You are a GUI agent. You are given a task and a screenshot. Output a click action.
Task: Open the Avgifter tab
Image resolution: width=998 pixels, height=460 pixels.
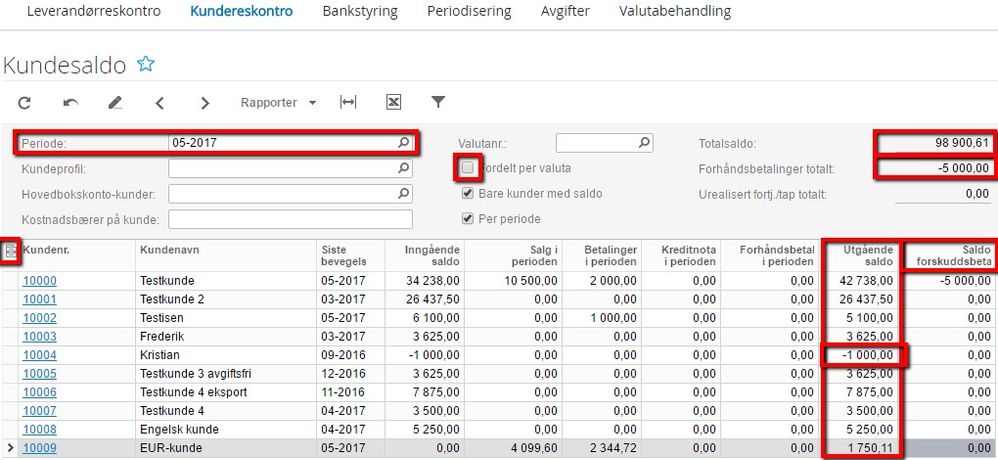point(565,11)
